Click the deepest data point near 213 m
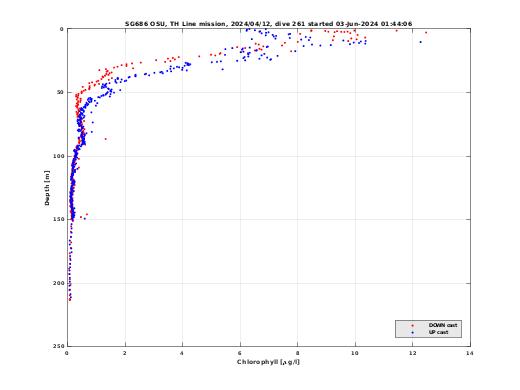The image size is (520, 390). click(x=70, y=300)
